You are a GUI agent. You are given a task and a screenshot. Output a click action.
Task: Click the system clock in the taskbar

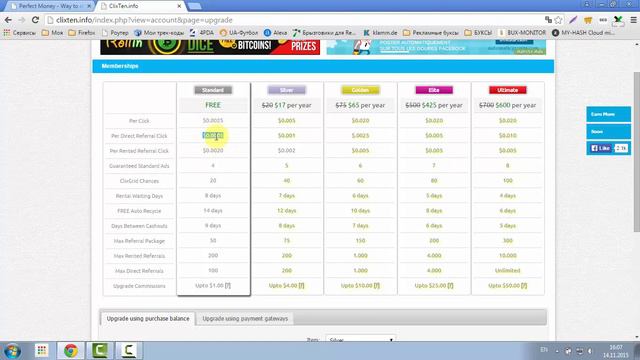click(x=616, y=351)
